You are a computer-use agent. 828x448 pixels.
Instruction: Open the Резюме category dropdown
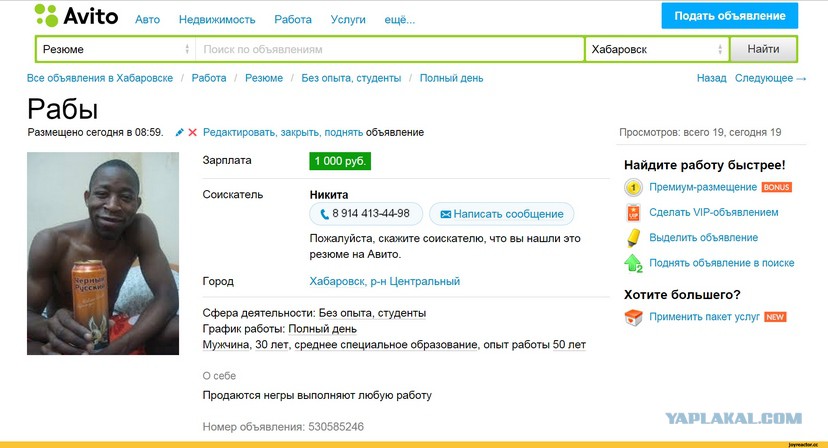(x=116, y=49)
